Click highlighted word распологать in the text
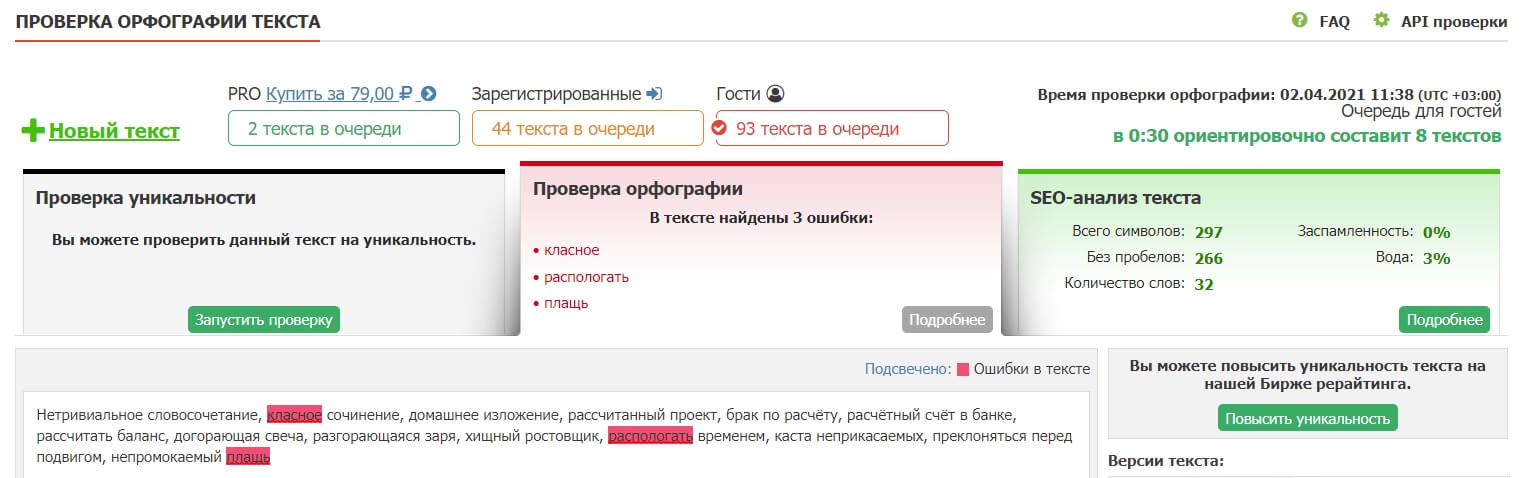This screenshot has width=1526, height=478. click(650, 436)
